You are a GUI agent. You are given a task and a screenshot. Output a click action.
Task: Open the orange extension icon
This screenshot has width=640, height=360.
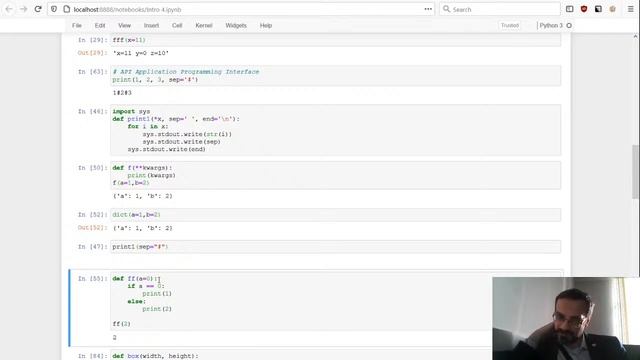click(x=612, y=9)
